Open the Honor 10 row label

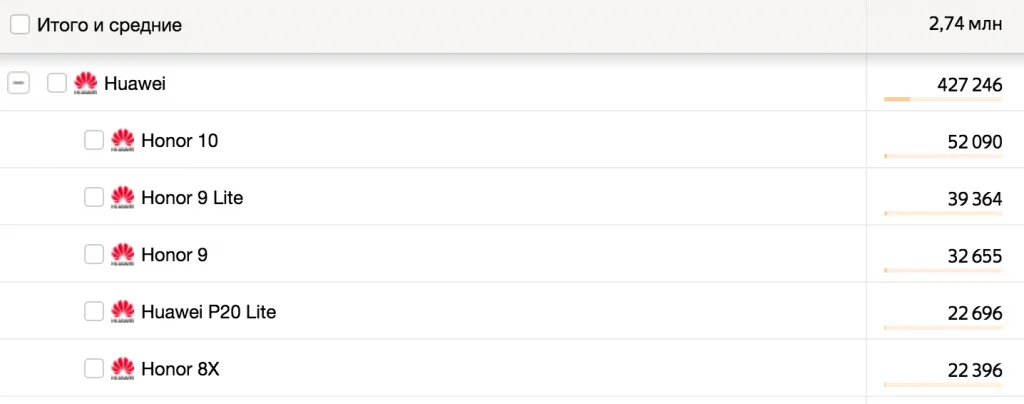tap(180, 140)
